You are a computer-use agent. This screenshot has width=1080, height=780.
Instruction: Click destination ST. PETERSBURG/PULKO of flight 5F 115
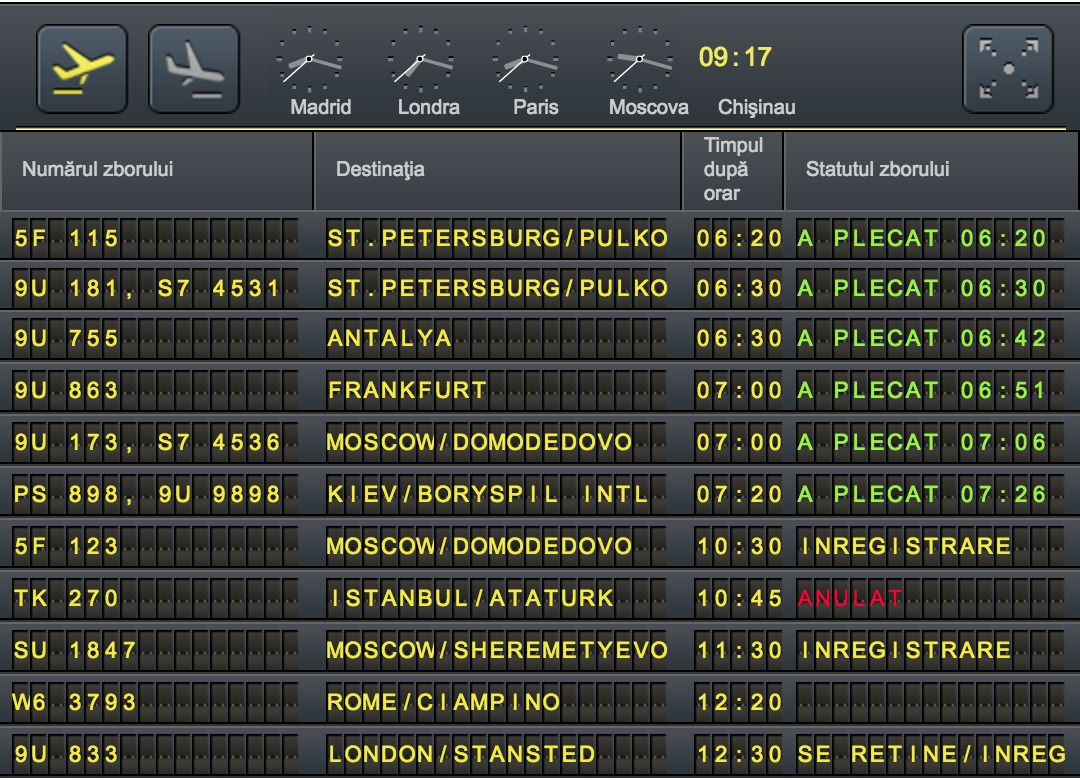click(x=497, y=238)
